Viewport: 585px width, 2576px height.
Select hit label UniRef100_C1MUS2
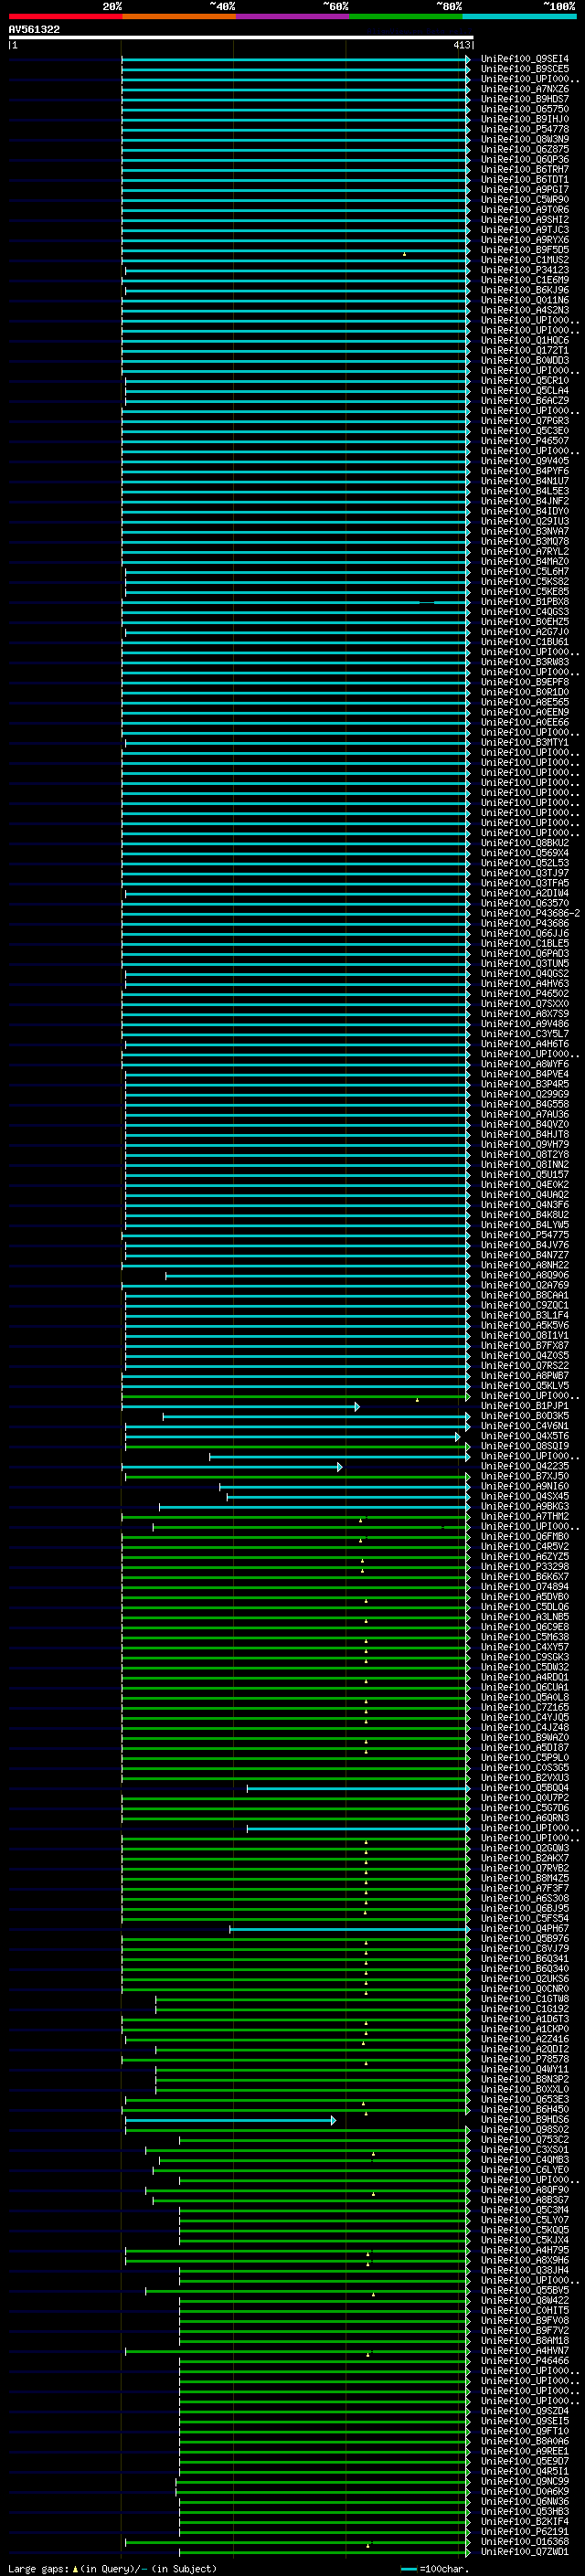tap(525, 260)
